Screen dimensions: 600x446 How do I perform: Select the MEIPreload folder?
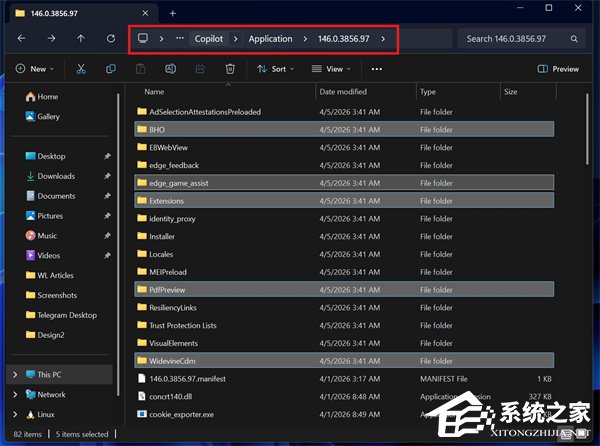[x=344, y=272]
